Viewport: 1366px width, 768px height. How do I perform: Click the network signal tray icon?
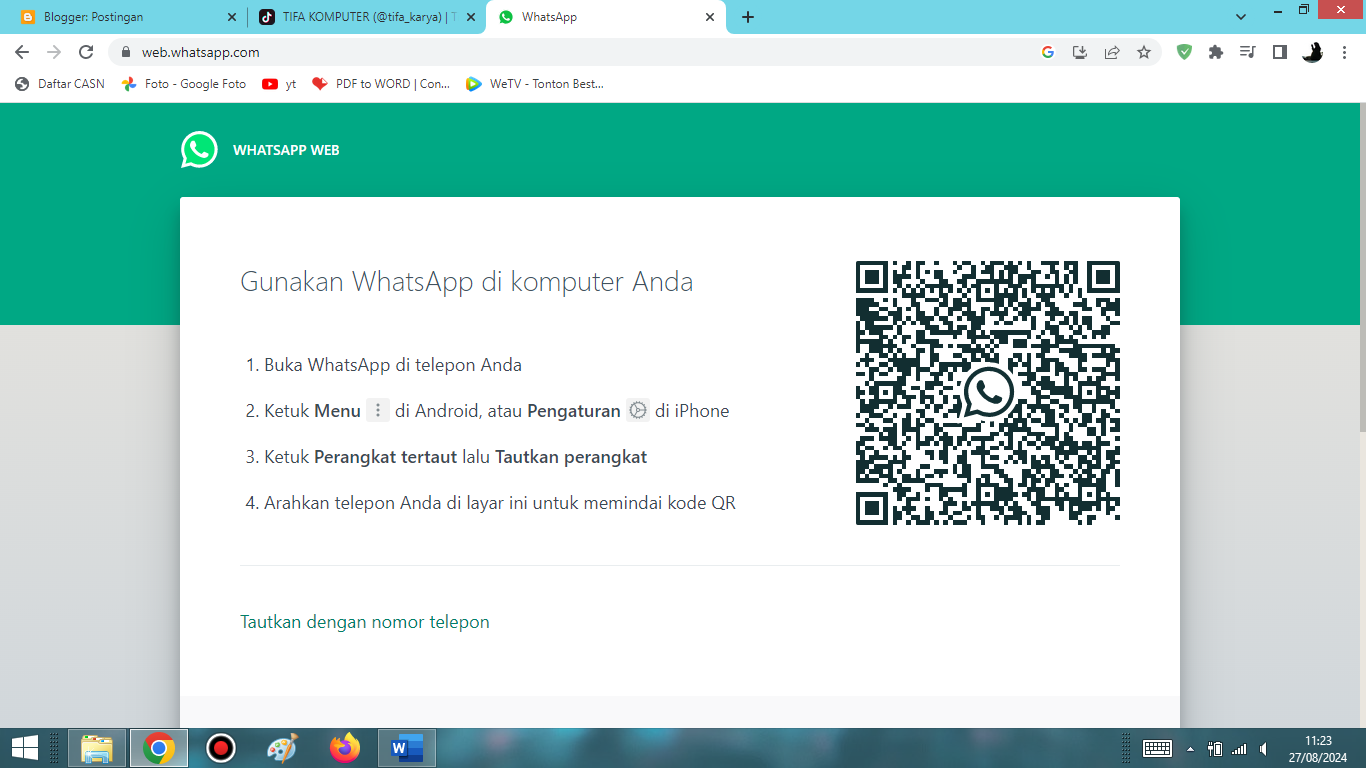pos(1240,748)
